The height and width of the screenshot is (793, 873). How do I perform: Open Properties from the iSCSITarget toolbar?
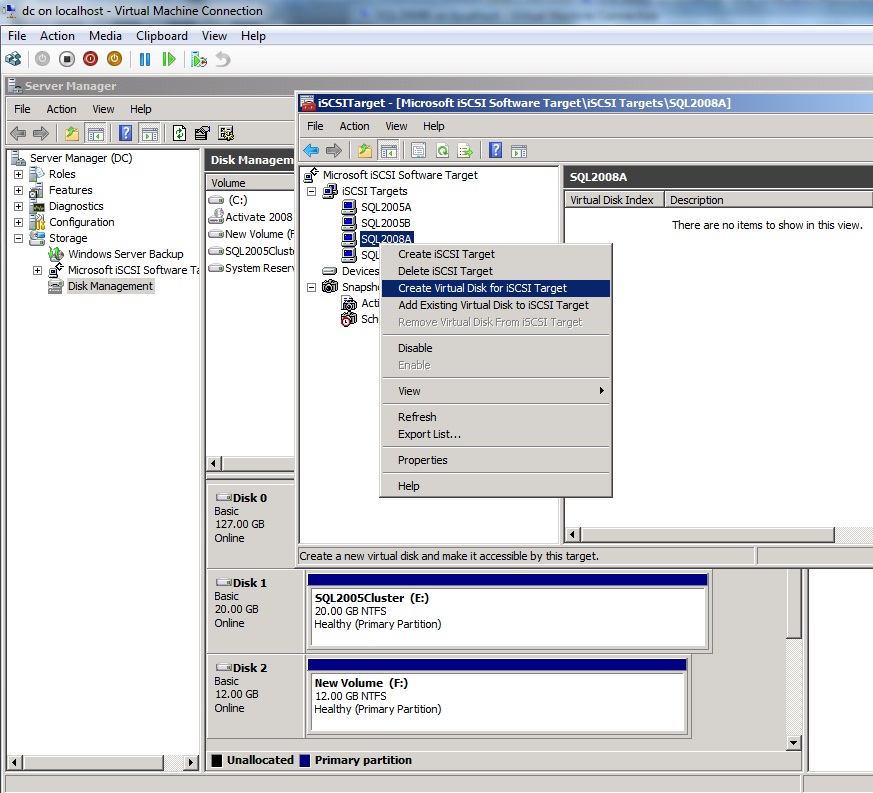(419, 150)
